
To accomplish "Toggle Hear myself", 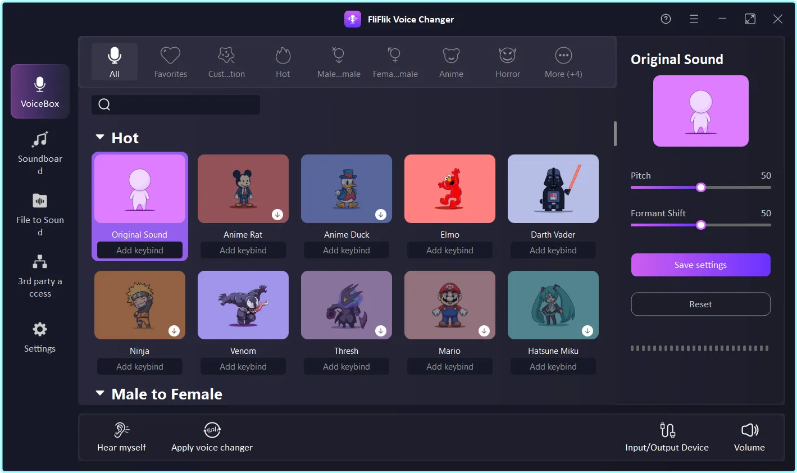I will [121, 437].
